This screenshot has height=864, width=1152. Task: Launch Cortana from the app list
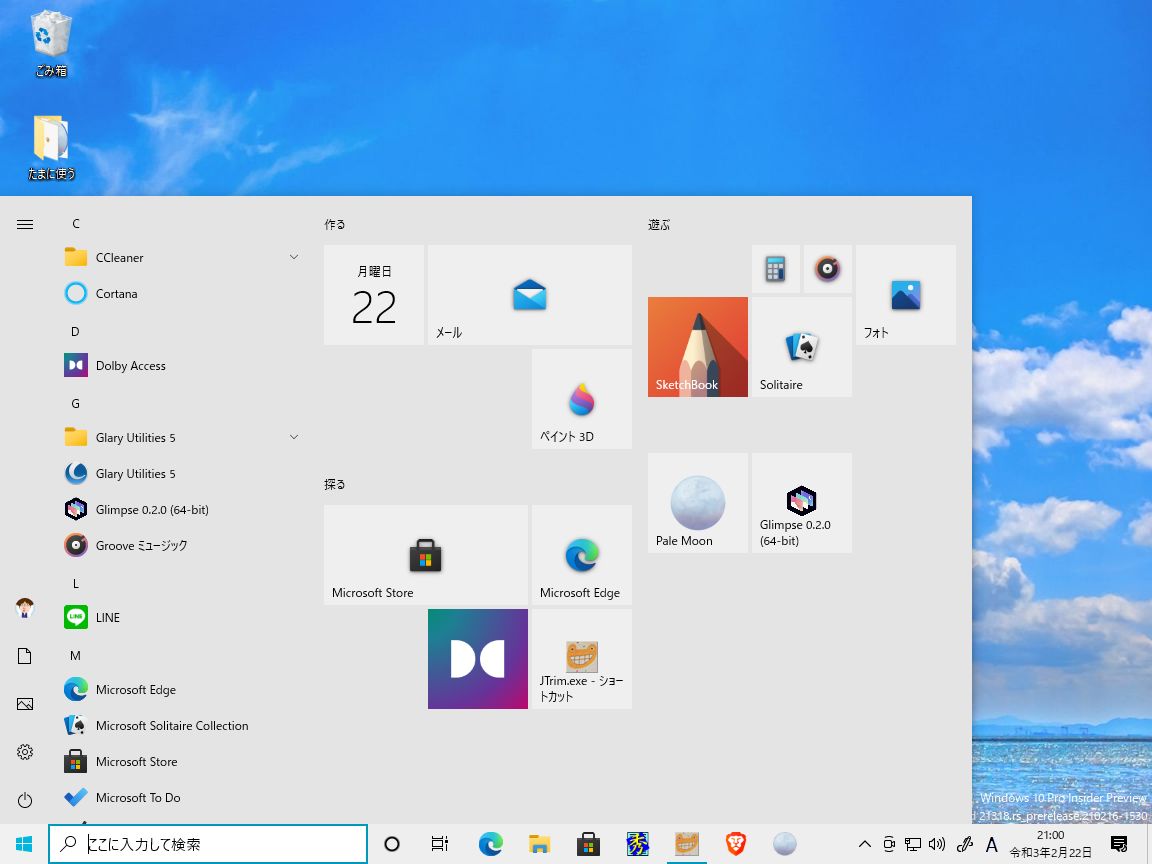click(x=181, y=293)
